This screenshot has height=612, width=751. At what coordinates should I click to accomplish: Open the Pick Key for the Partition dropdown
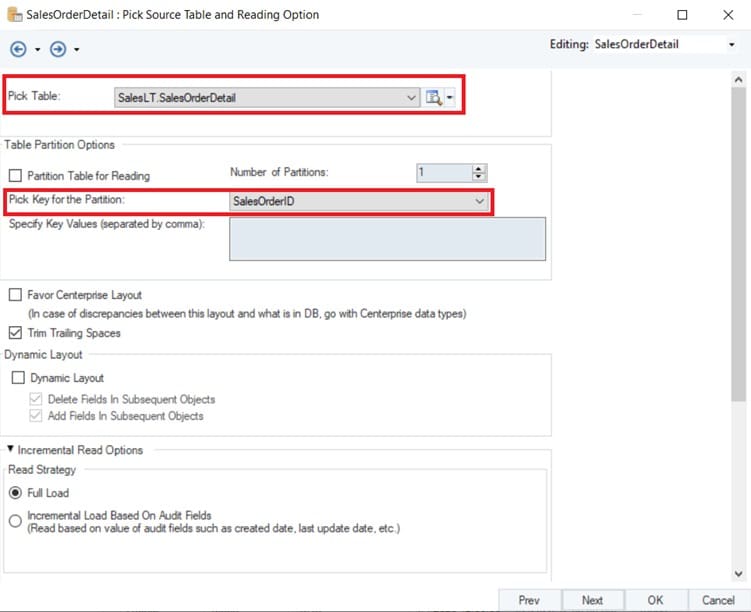(x=479, y=201)
